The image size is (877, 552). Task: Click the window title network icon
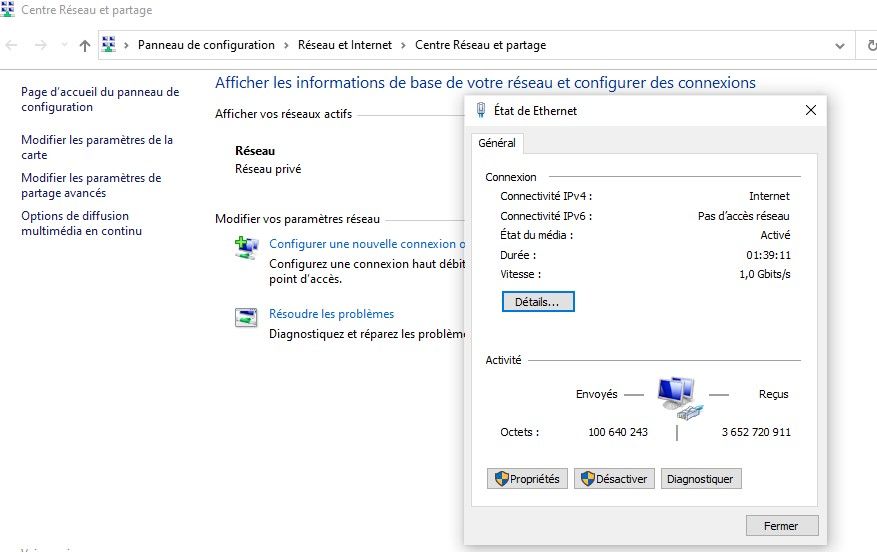tap(8, 9)
